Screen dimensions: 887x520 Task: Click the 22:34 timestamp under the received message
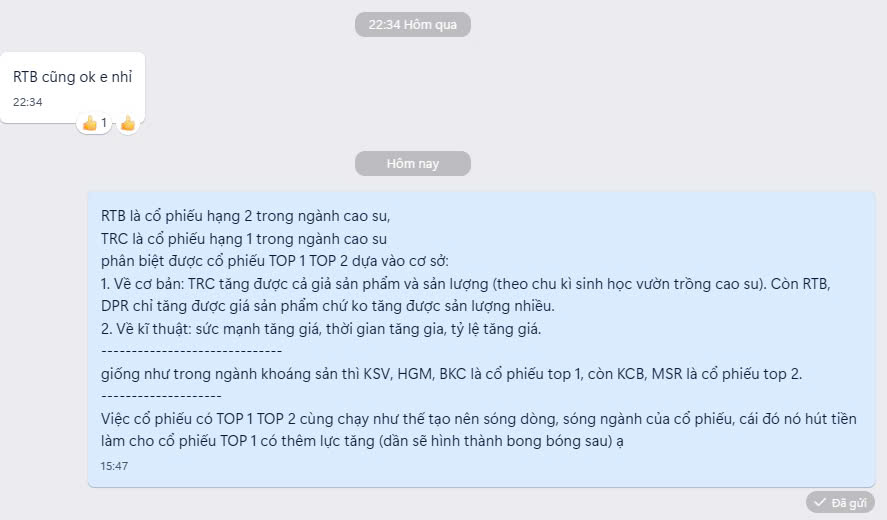point(28,102)
